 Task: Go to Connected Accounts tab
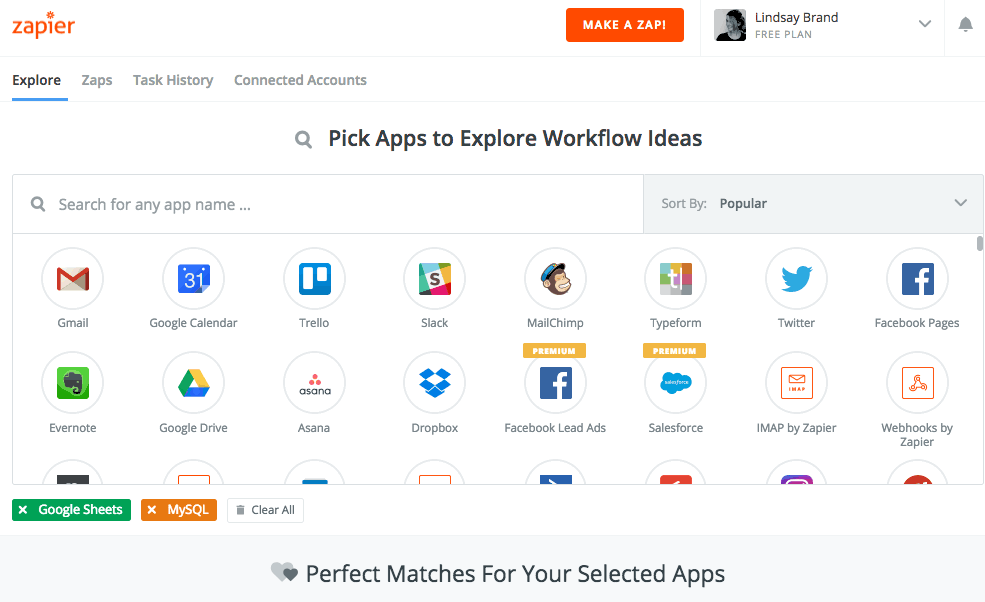click(300, 80)
